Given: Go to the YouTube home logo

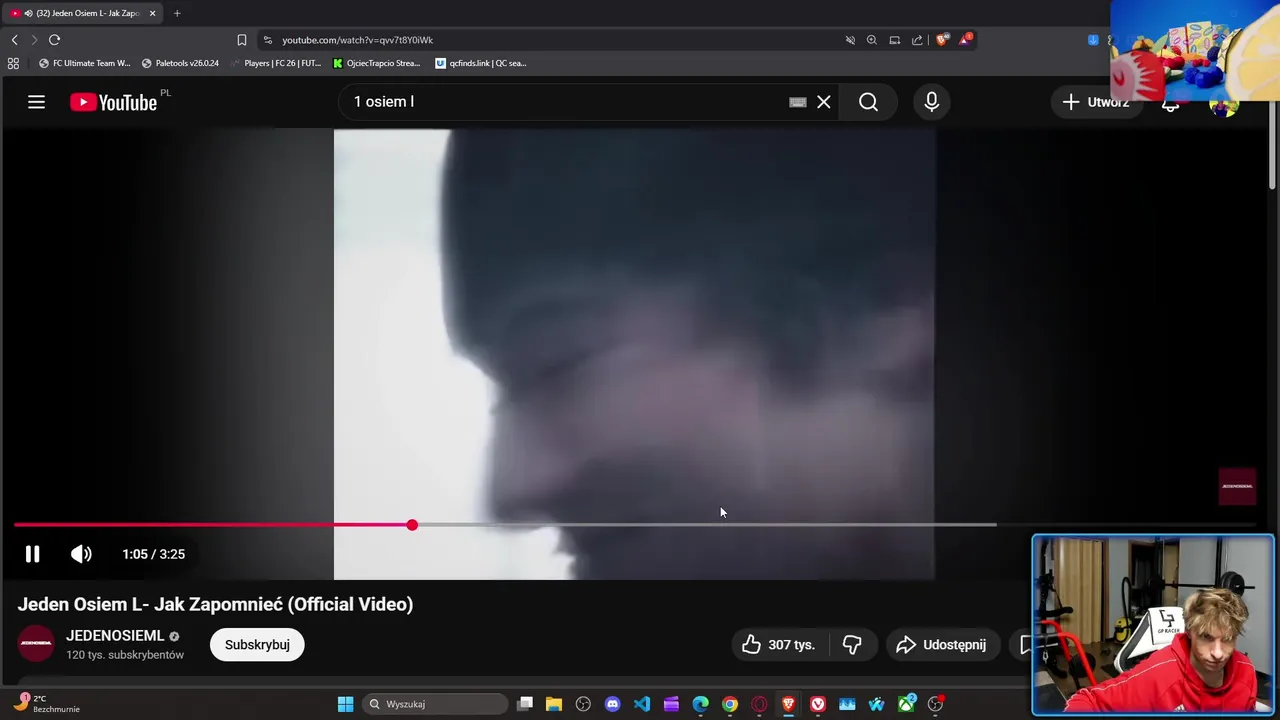Looking at the screenshot, I should pos(113,102).
